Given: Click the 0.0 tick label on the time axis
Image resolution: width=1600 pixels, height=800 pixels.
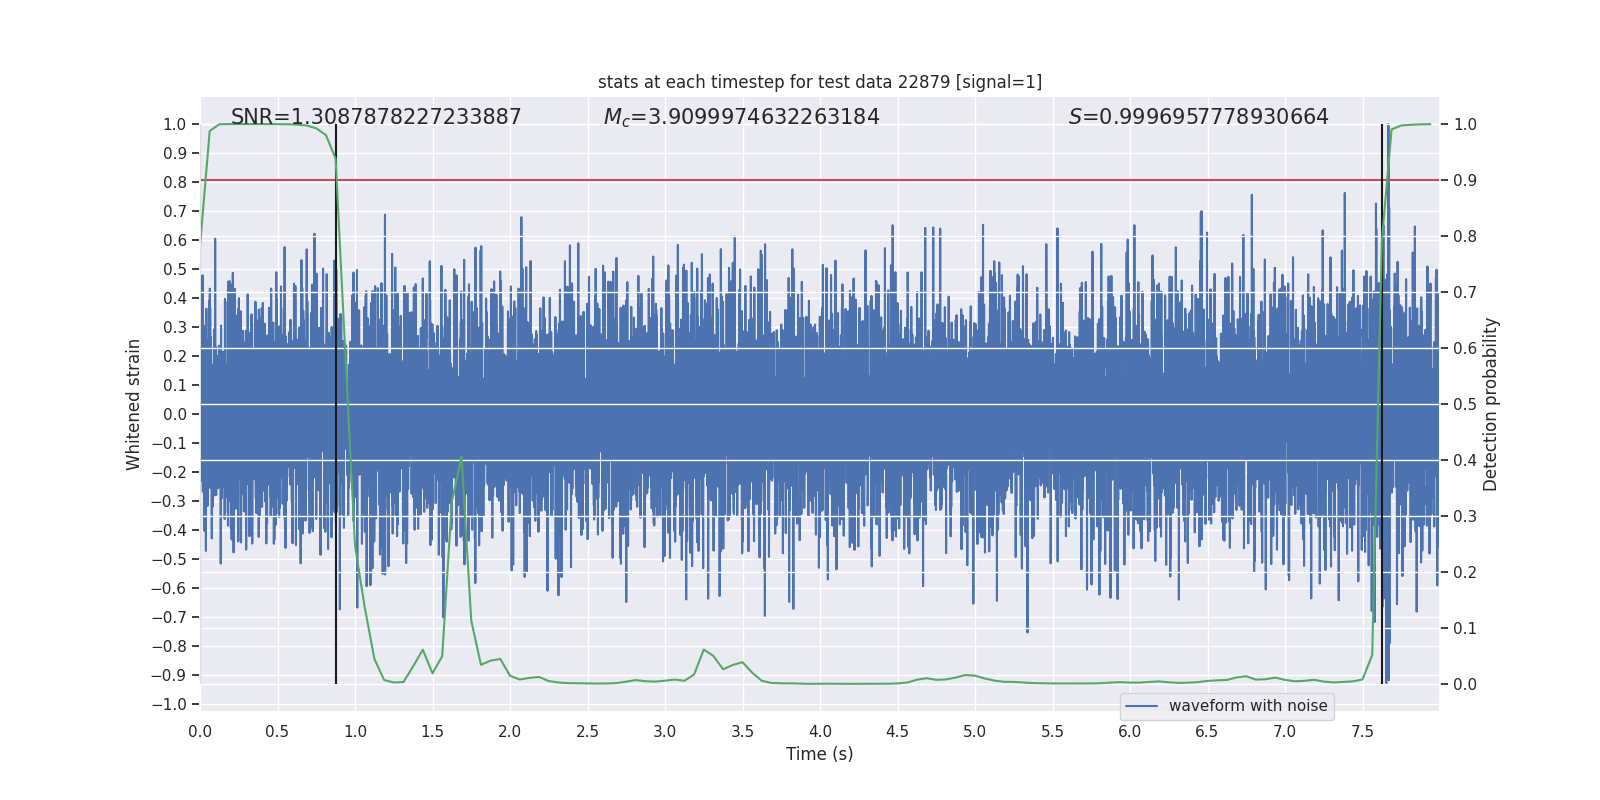Looking at the screenshot, I should [200, 731].
